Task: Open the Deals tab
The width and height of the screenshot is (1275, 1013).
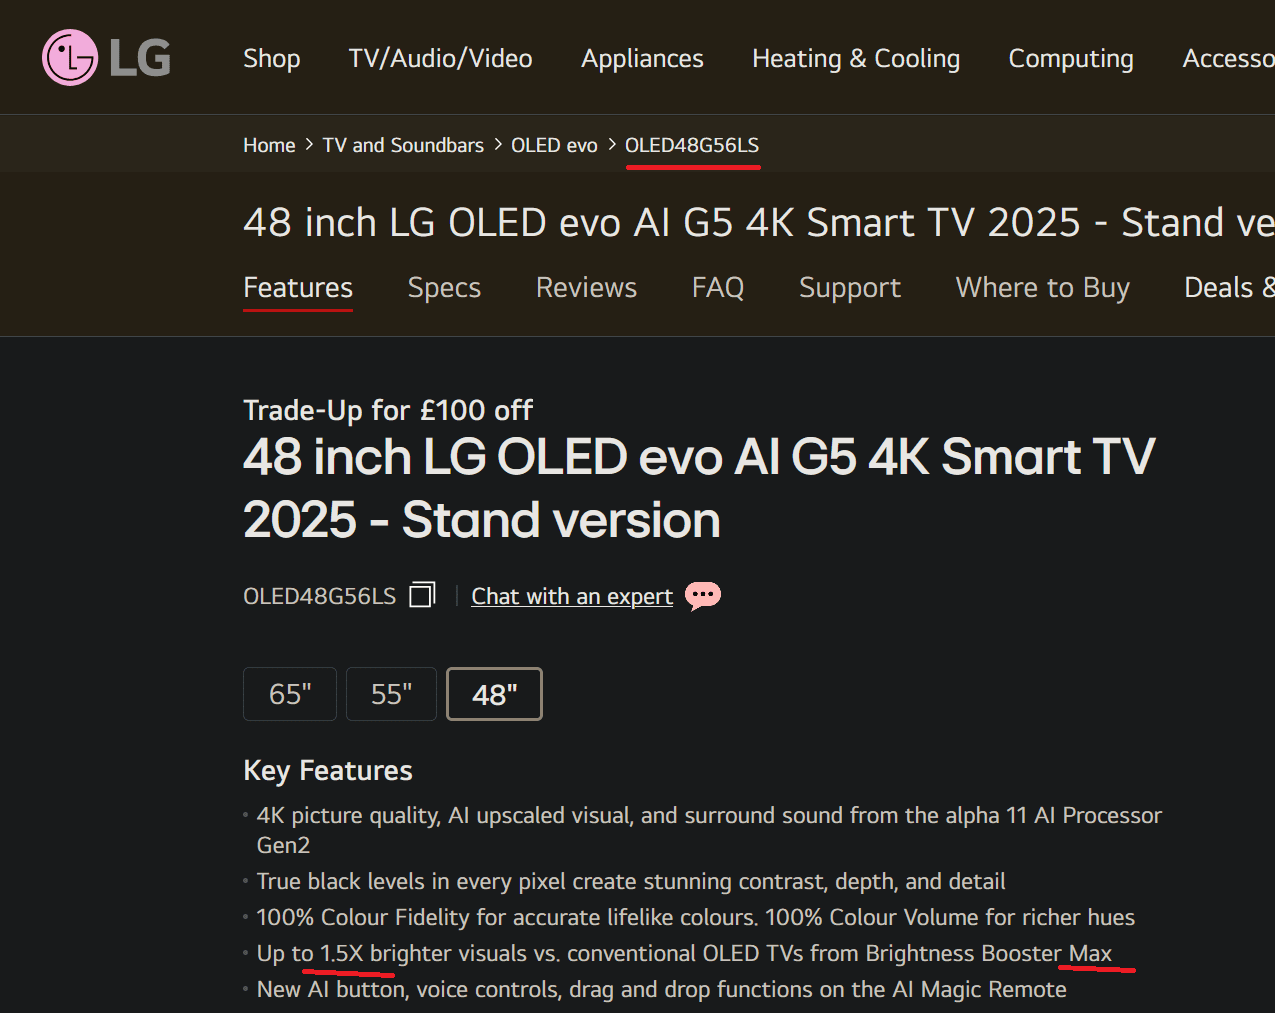Action: (1229, 288)
